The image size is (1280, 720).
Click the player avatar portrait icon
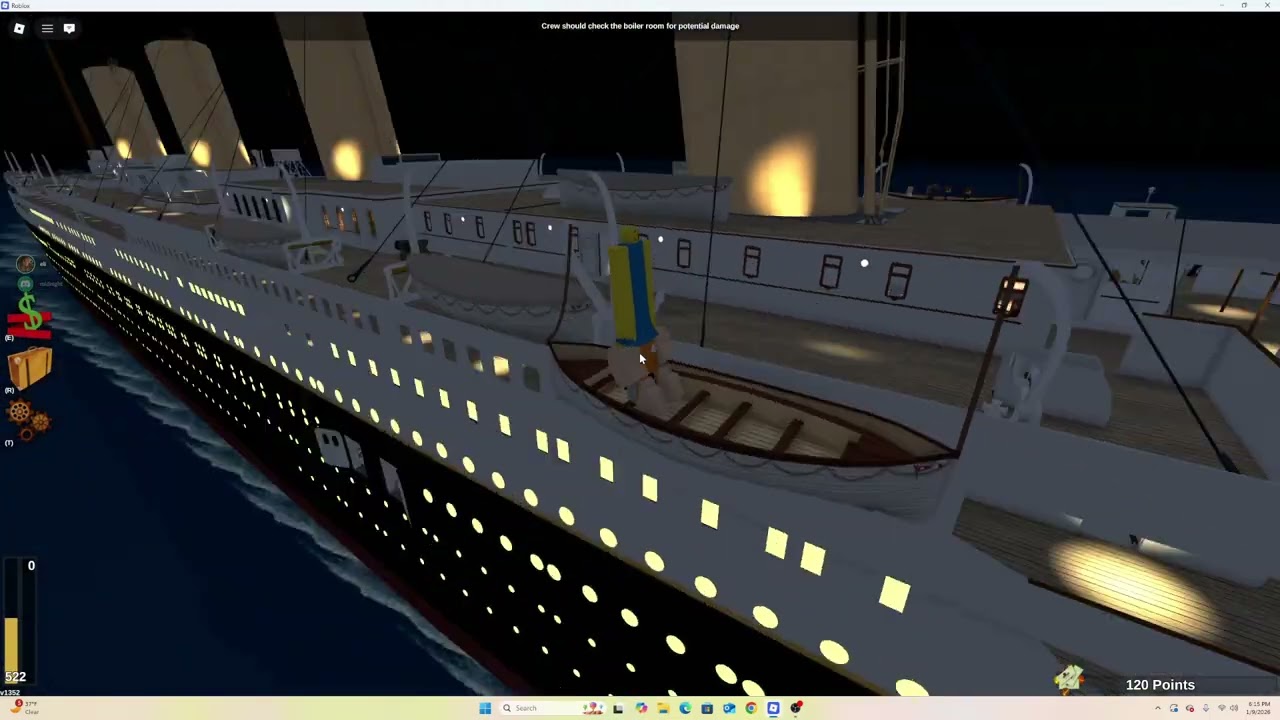click(x=26, y=263)
